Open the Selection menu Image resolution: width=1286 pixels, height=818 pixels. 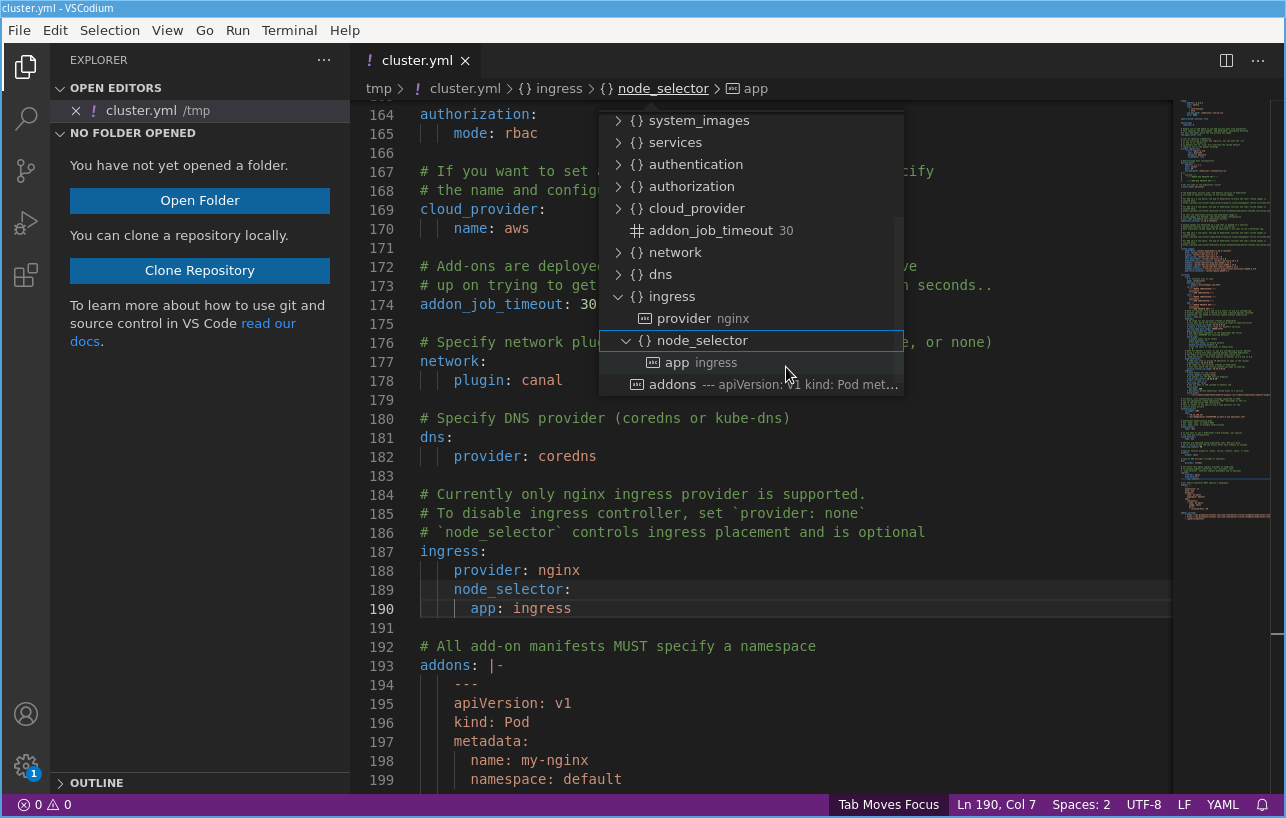110,30
